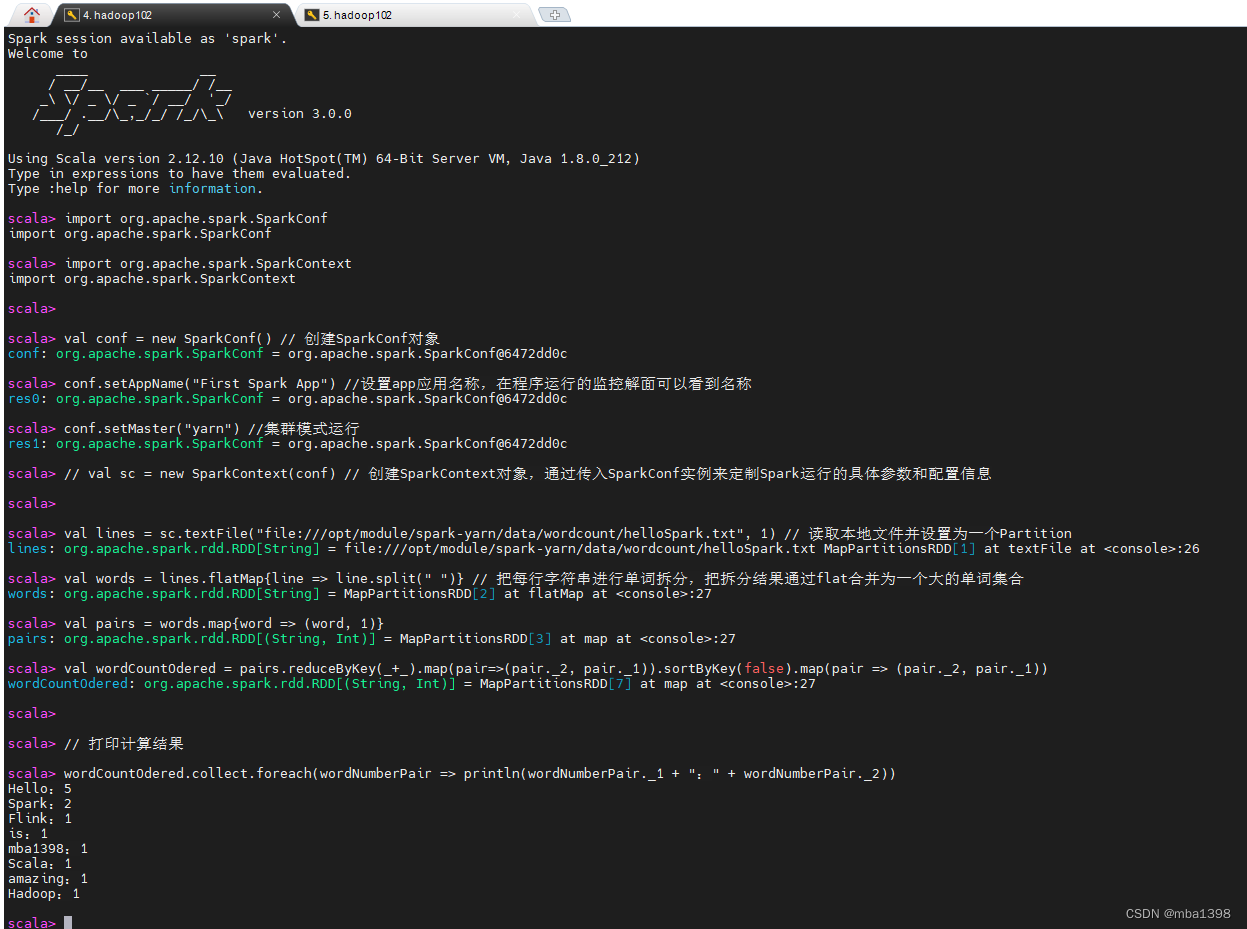Click the "pairs:" output with MapPartitionsRDD[3]

pyautogui.click(x=372, y=639)
